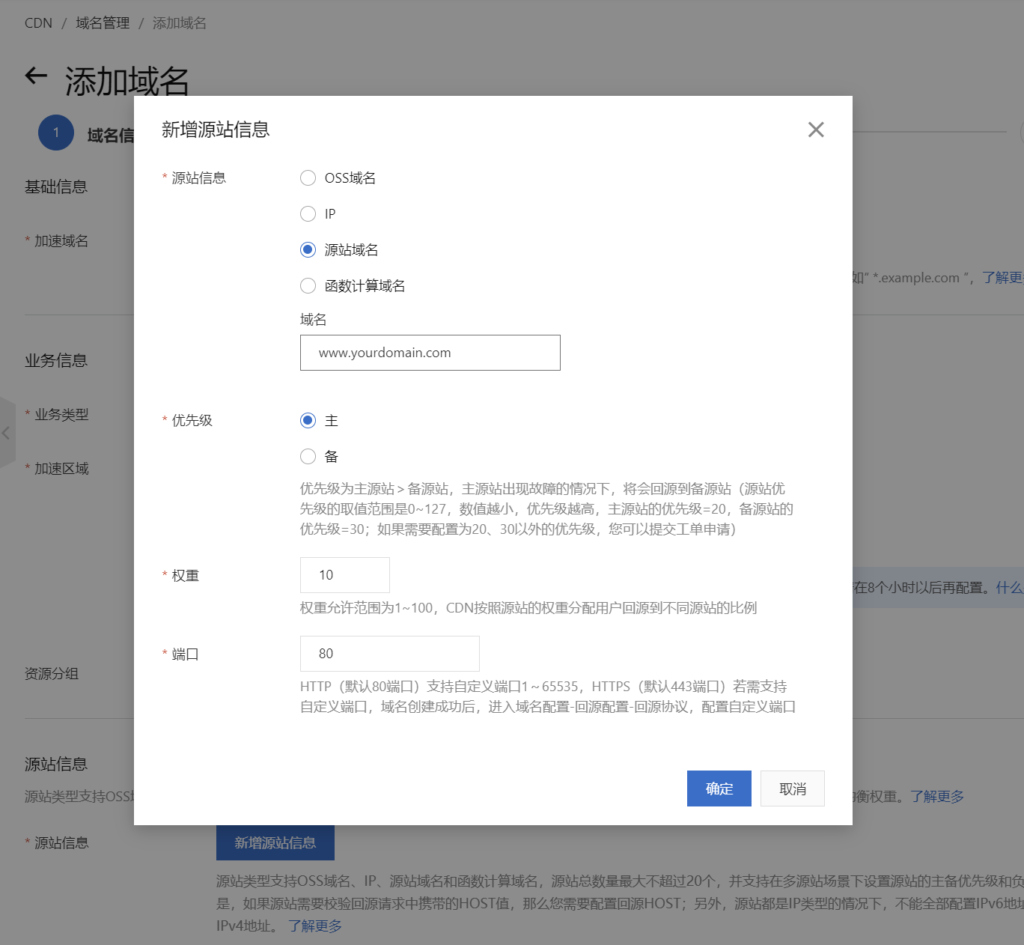Image resolution: width=1024 pixels, height=945 pixels.
Task: Click the back arrow beside 添加域名
Action: point(37,77)
